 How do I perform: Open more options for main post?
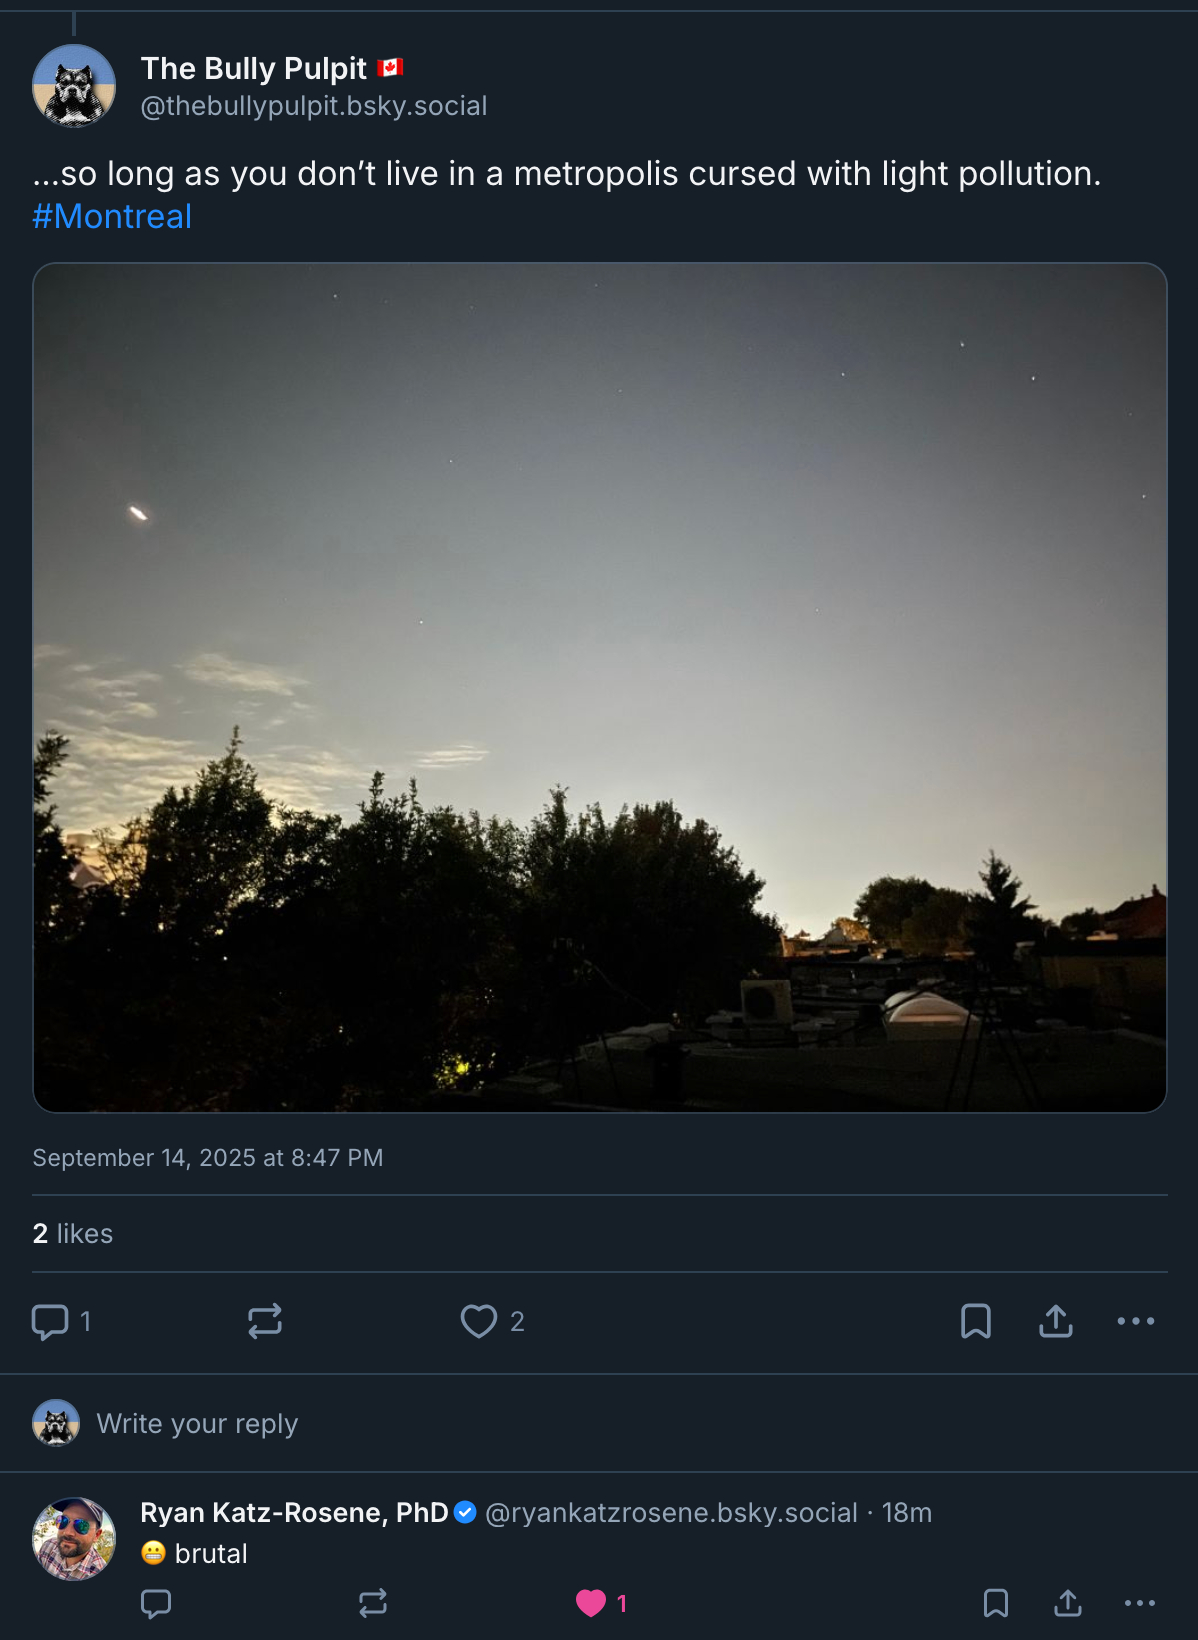1136,1321
